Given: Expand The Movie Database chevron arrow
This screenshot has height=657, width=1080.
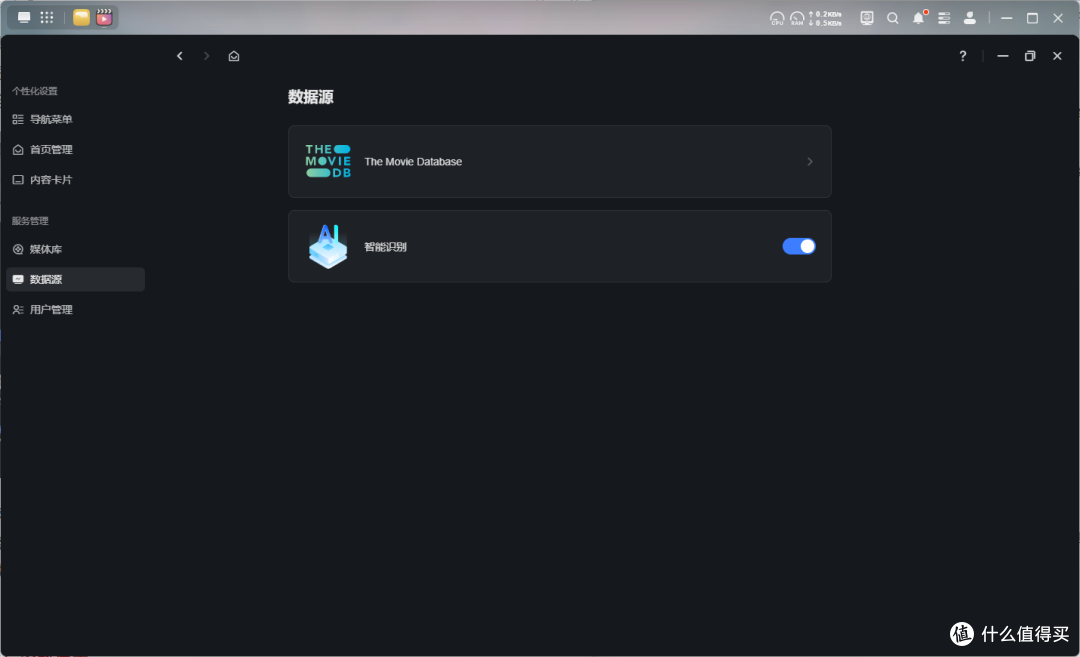Looking at the screenshot, I should [x=810, y=161].
